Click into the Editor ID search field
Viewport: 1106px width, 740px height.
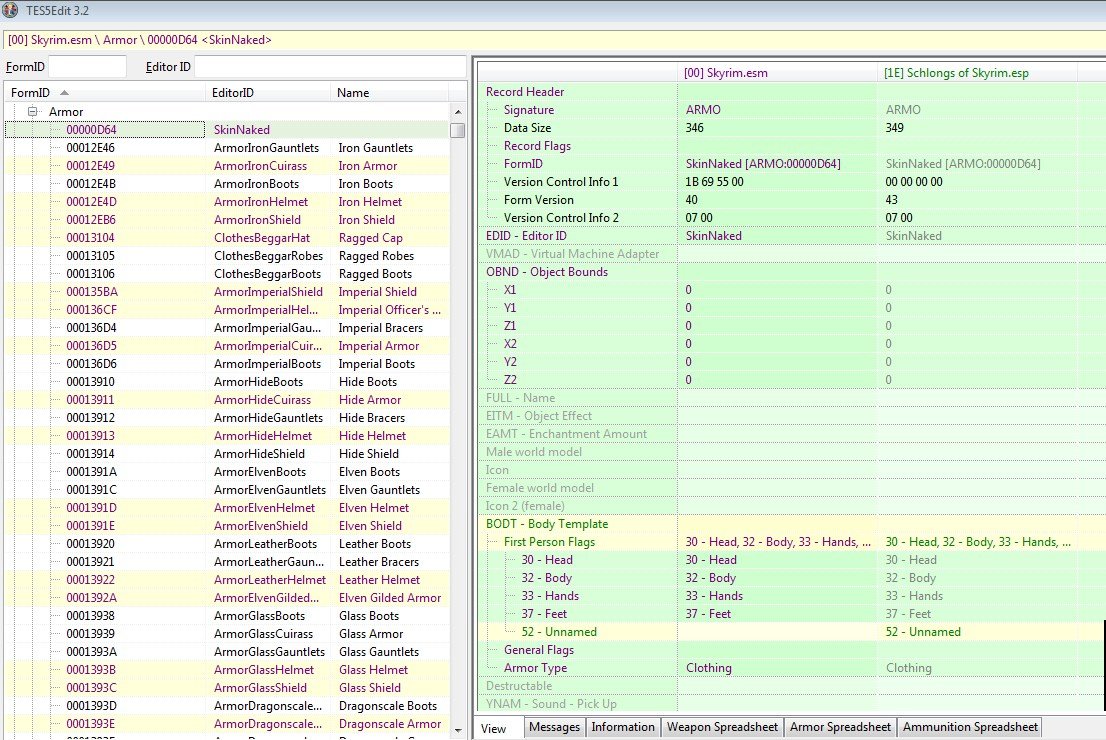click(x=329, y=67)
